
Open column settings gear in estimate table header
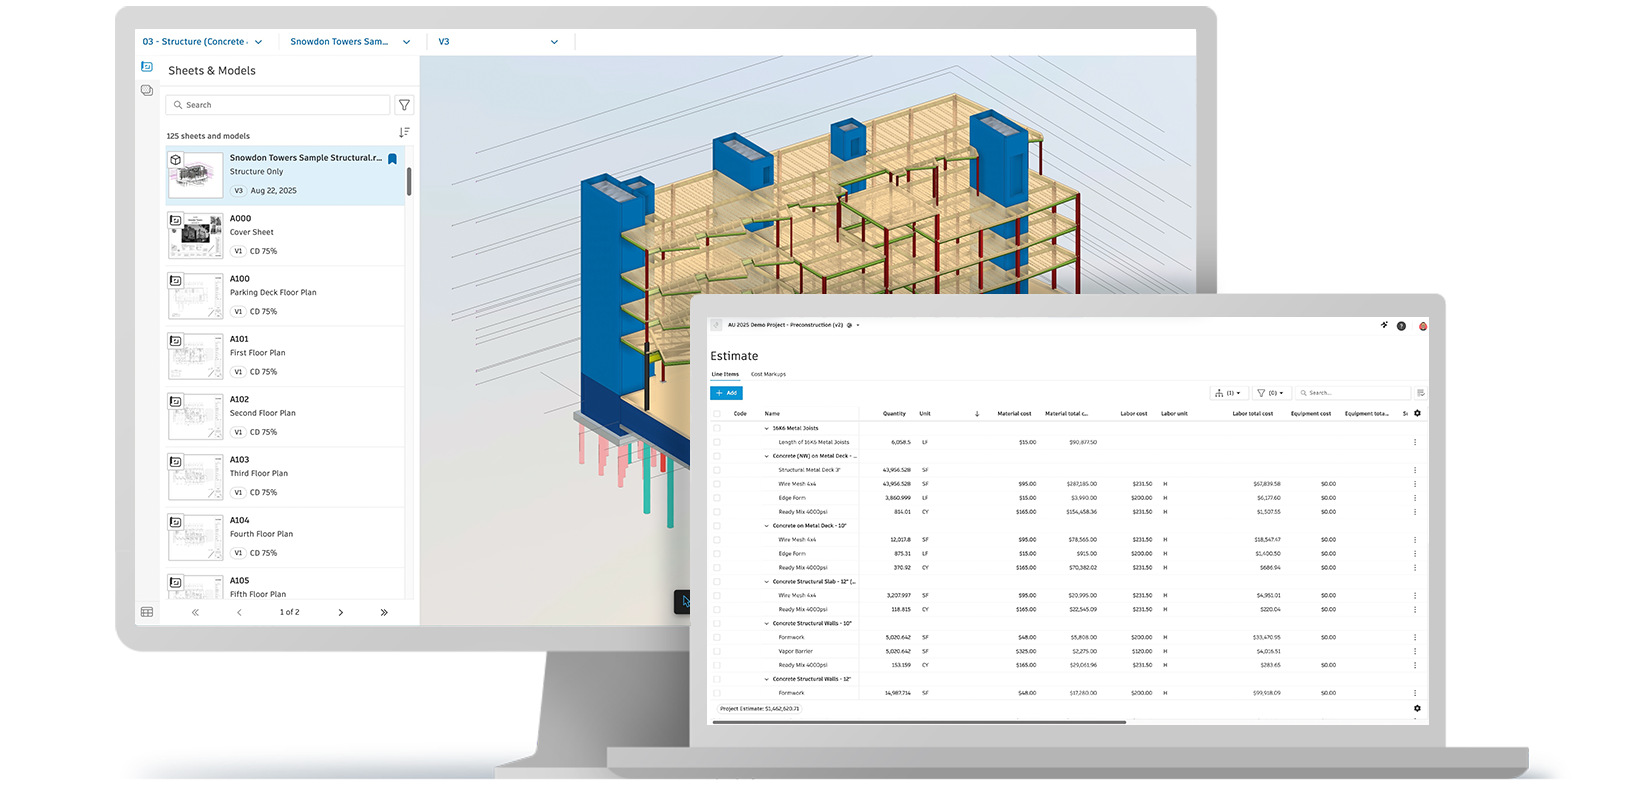pyautogui.click(x=1417, y=413)
